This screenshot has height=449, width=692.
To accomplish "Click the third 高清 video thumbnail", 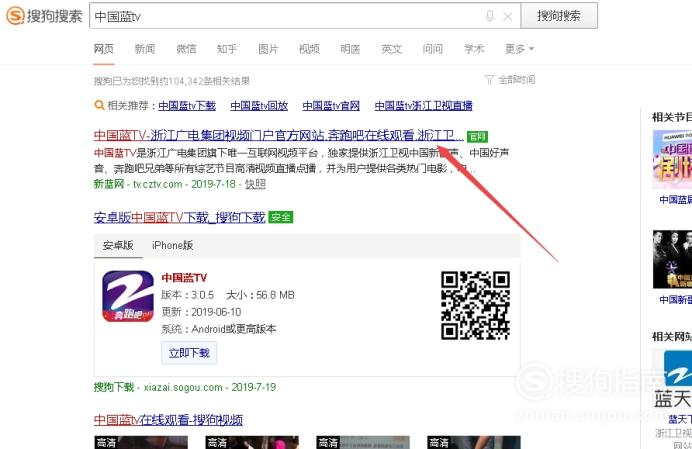I will pos(363,442).
